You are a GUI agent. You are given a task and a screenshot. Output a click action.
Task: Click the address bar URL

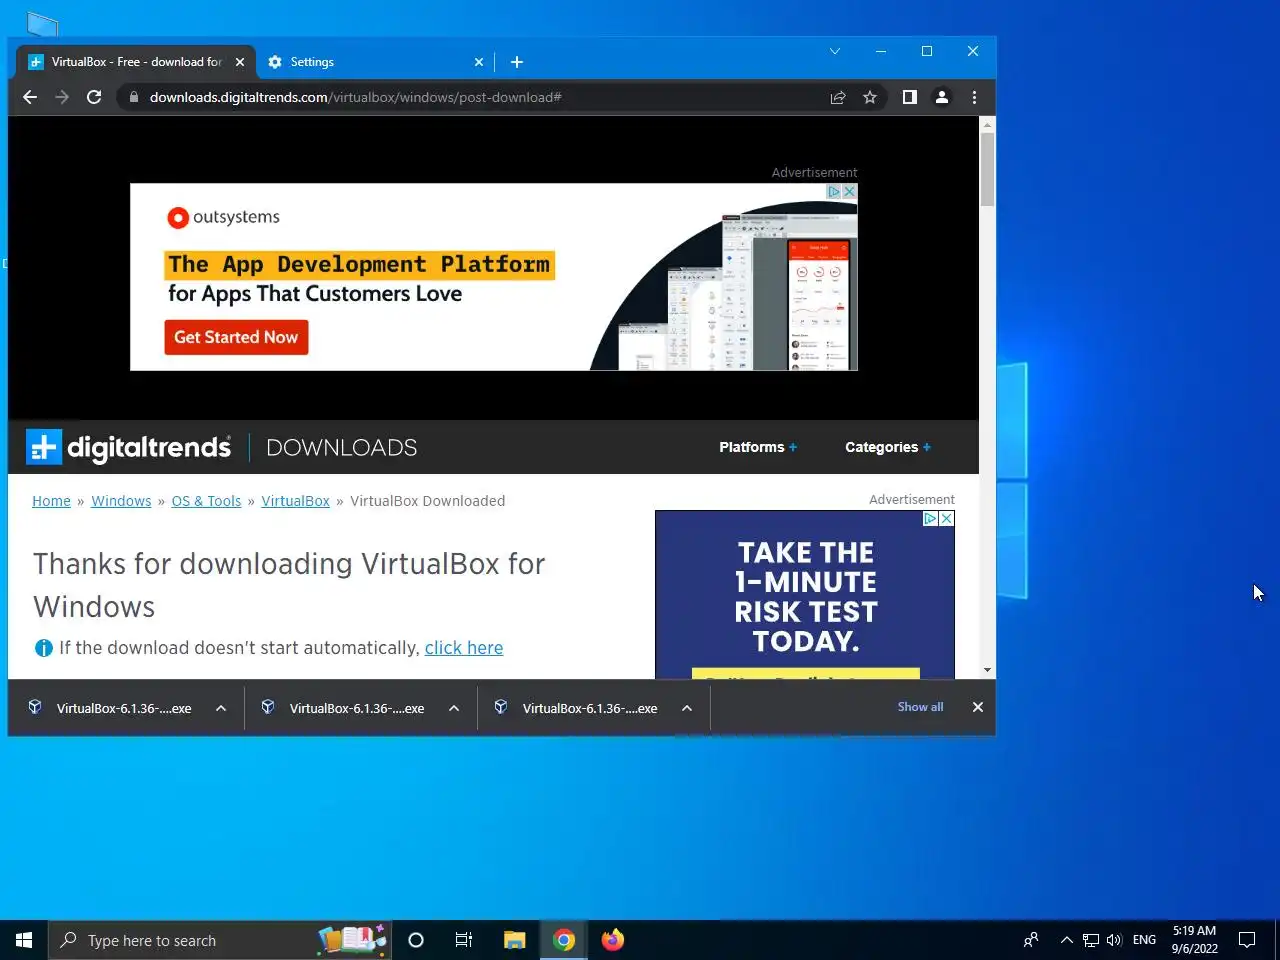355,97
